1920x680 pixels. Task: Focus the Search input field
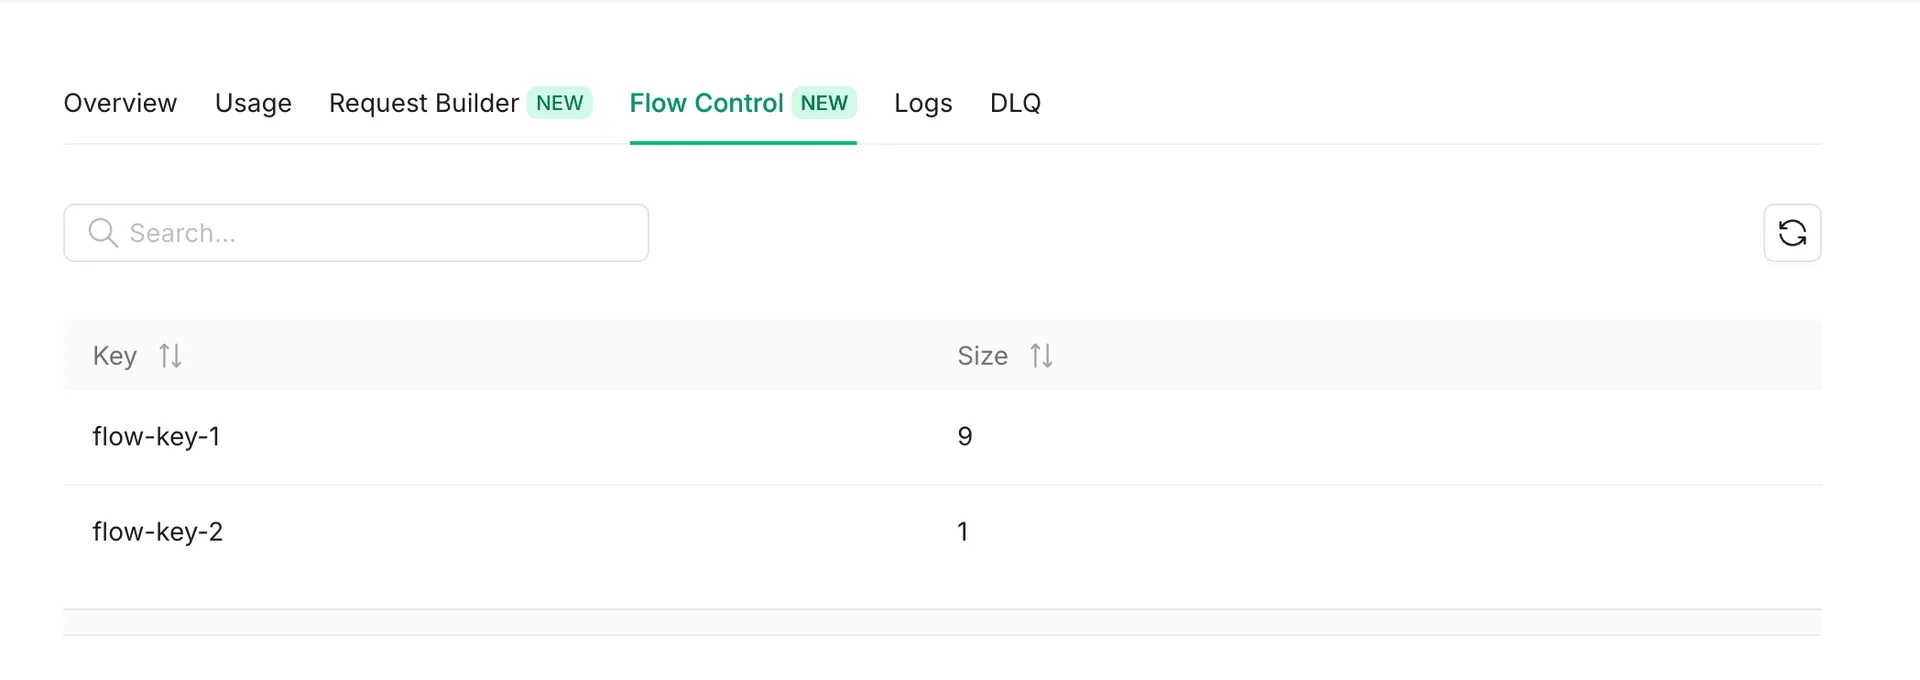(x=356, y=233)
